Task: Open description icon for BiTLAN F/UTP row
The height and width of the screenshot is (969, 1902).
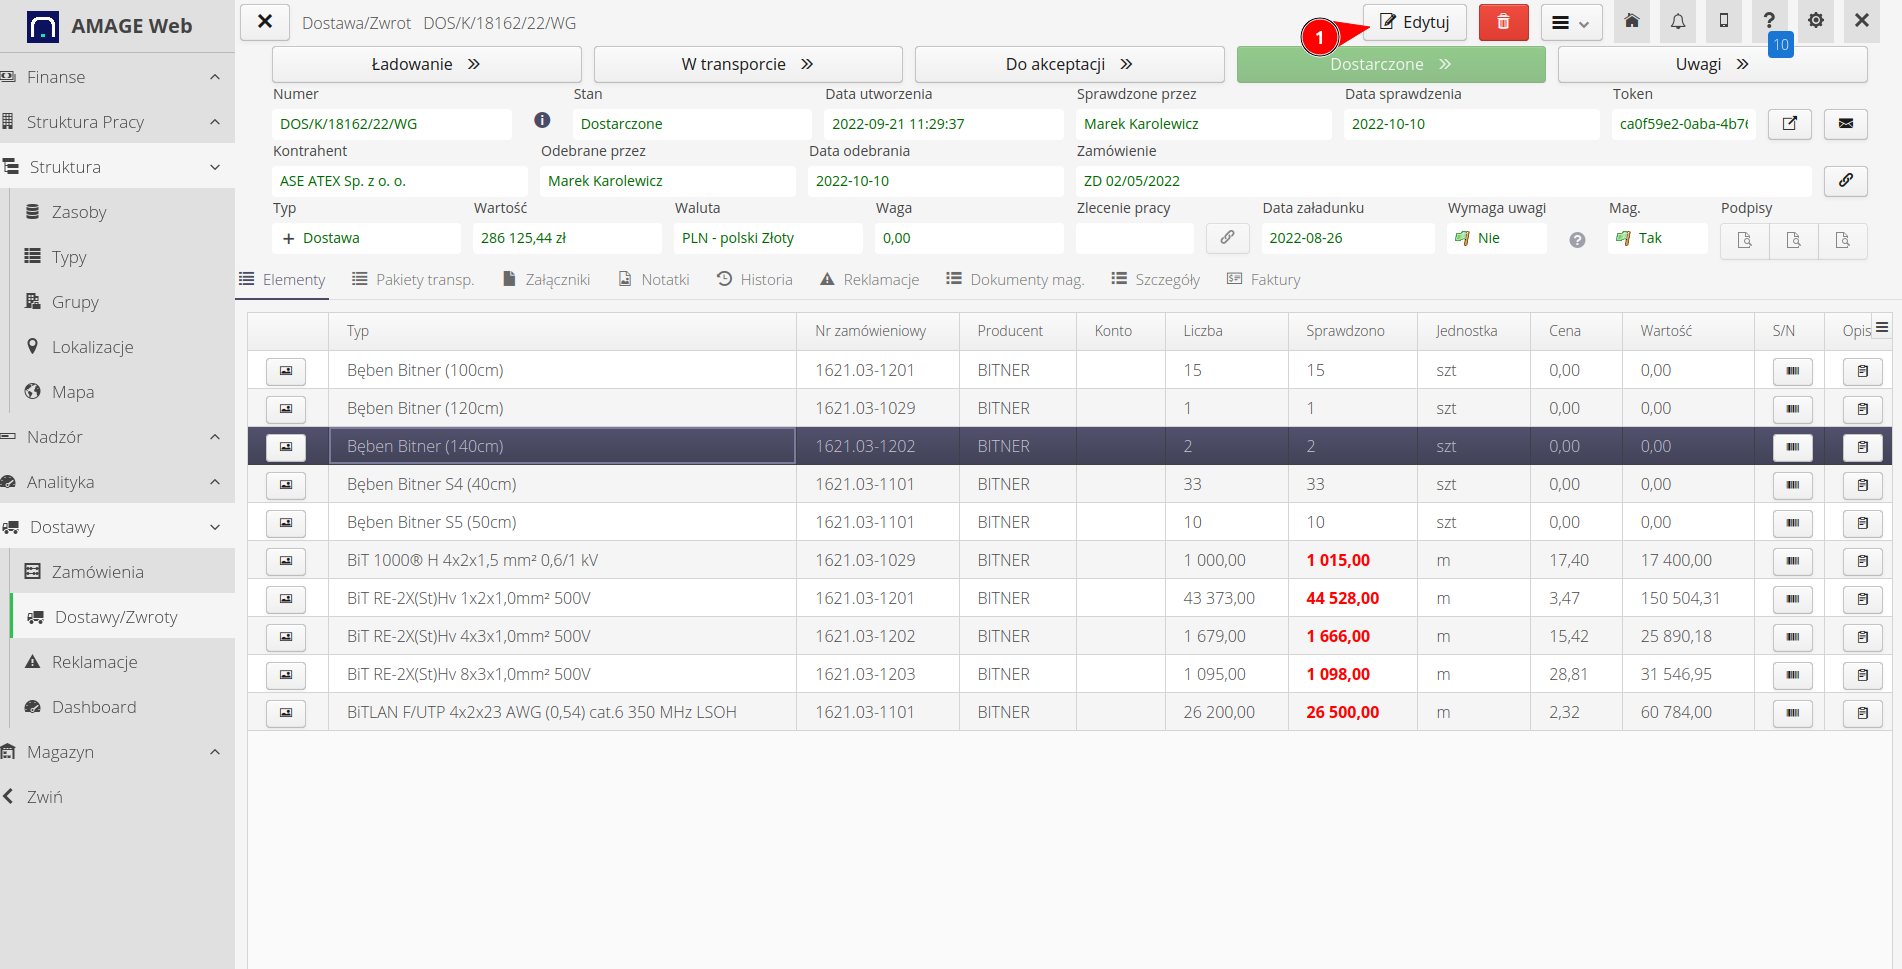Action: point(1862,713)
